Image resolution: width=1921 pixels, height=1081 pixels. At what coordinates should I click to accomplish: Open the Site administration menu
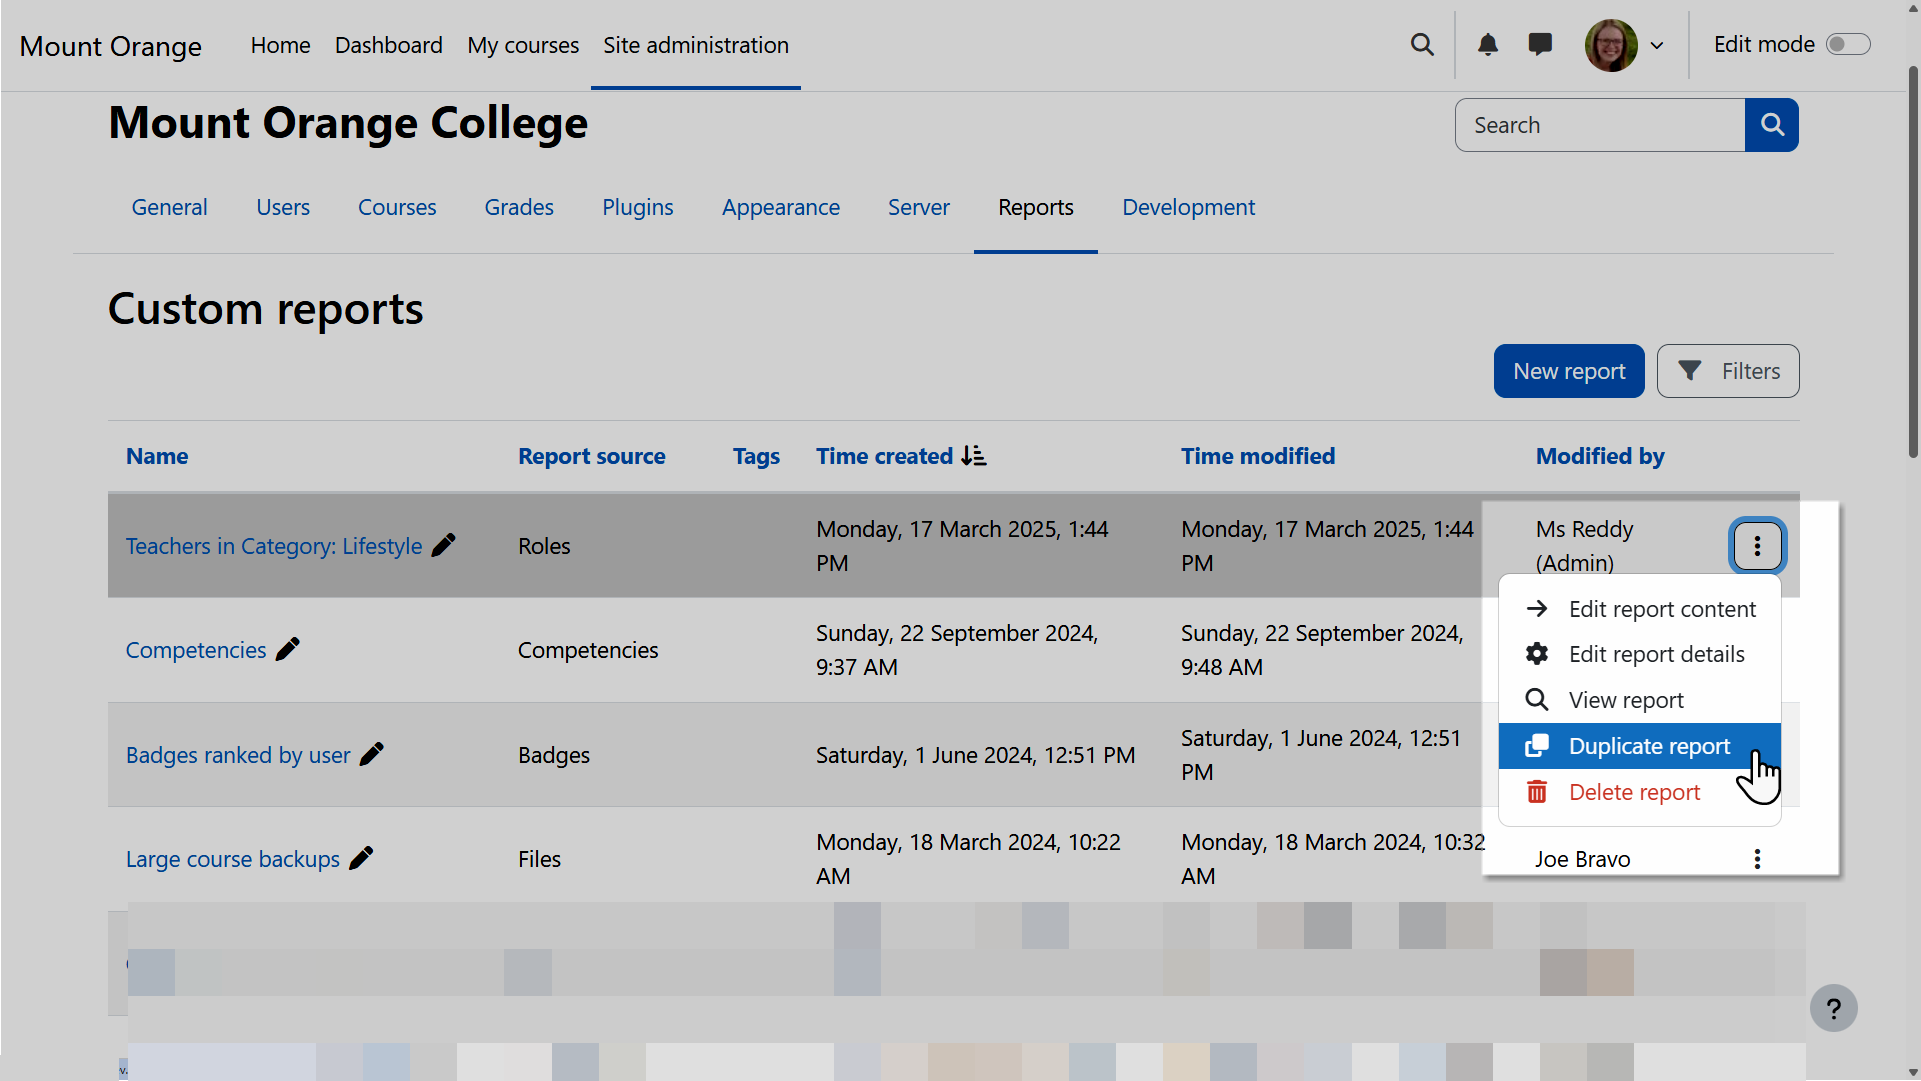695,45
